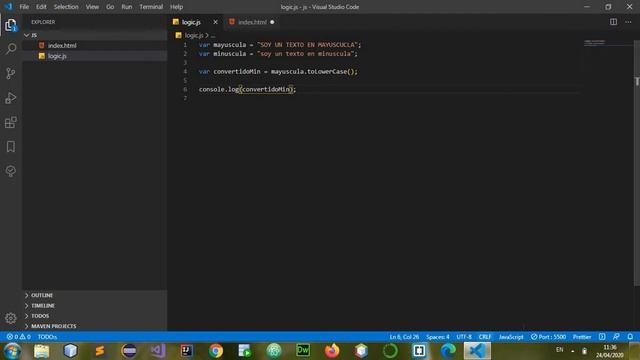Close the logic.js editor tab
The height and width of the screenshot is (360, 640).
216,22
